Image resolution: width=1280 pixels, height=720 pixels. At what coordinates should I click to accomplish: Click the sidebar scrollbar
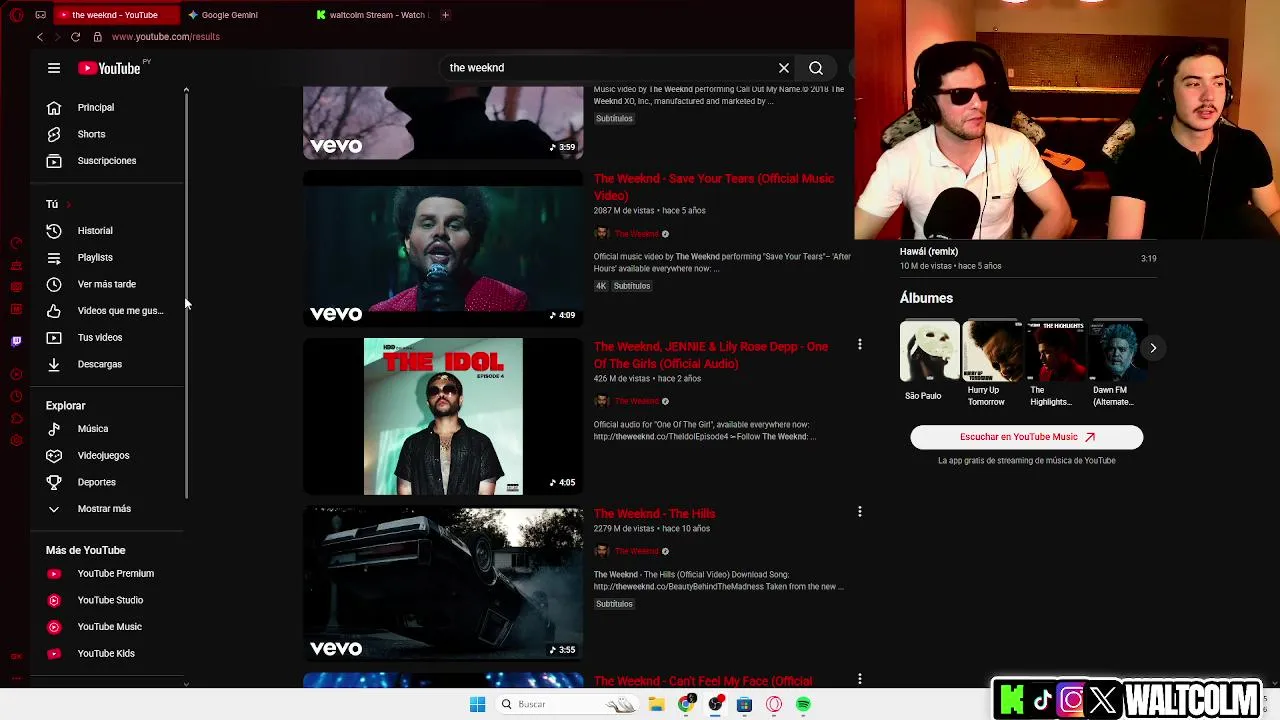186,297
